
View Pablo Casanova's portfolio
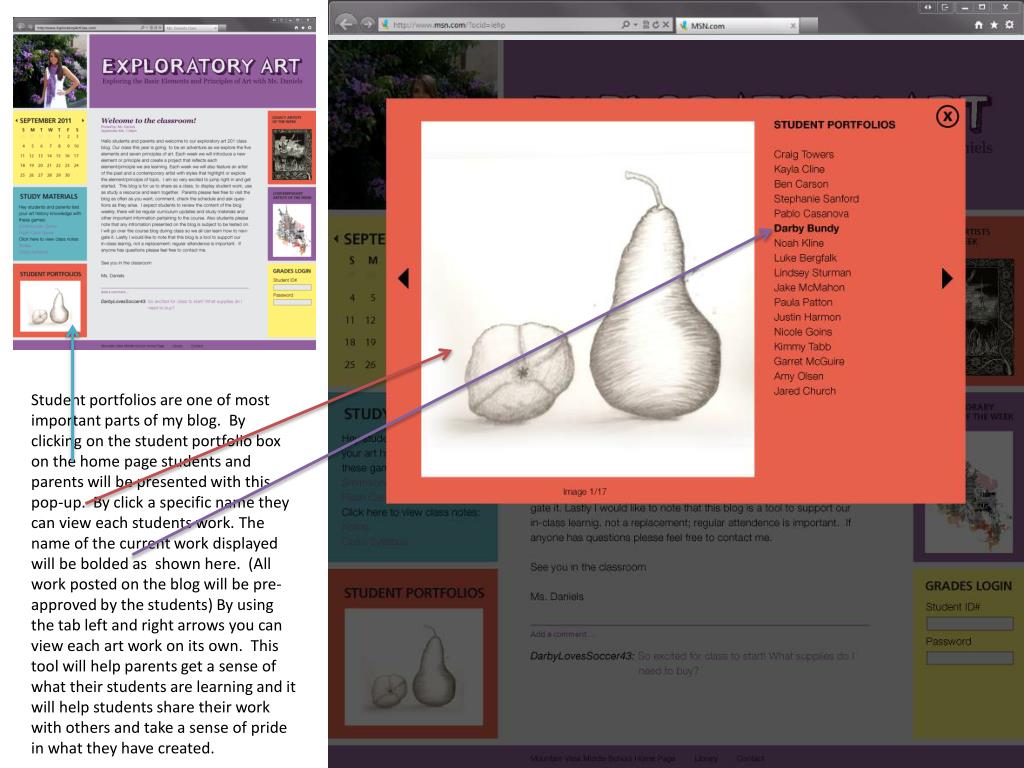[811, 214]
